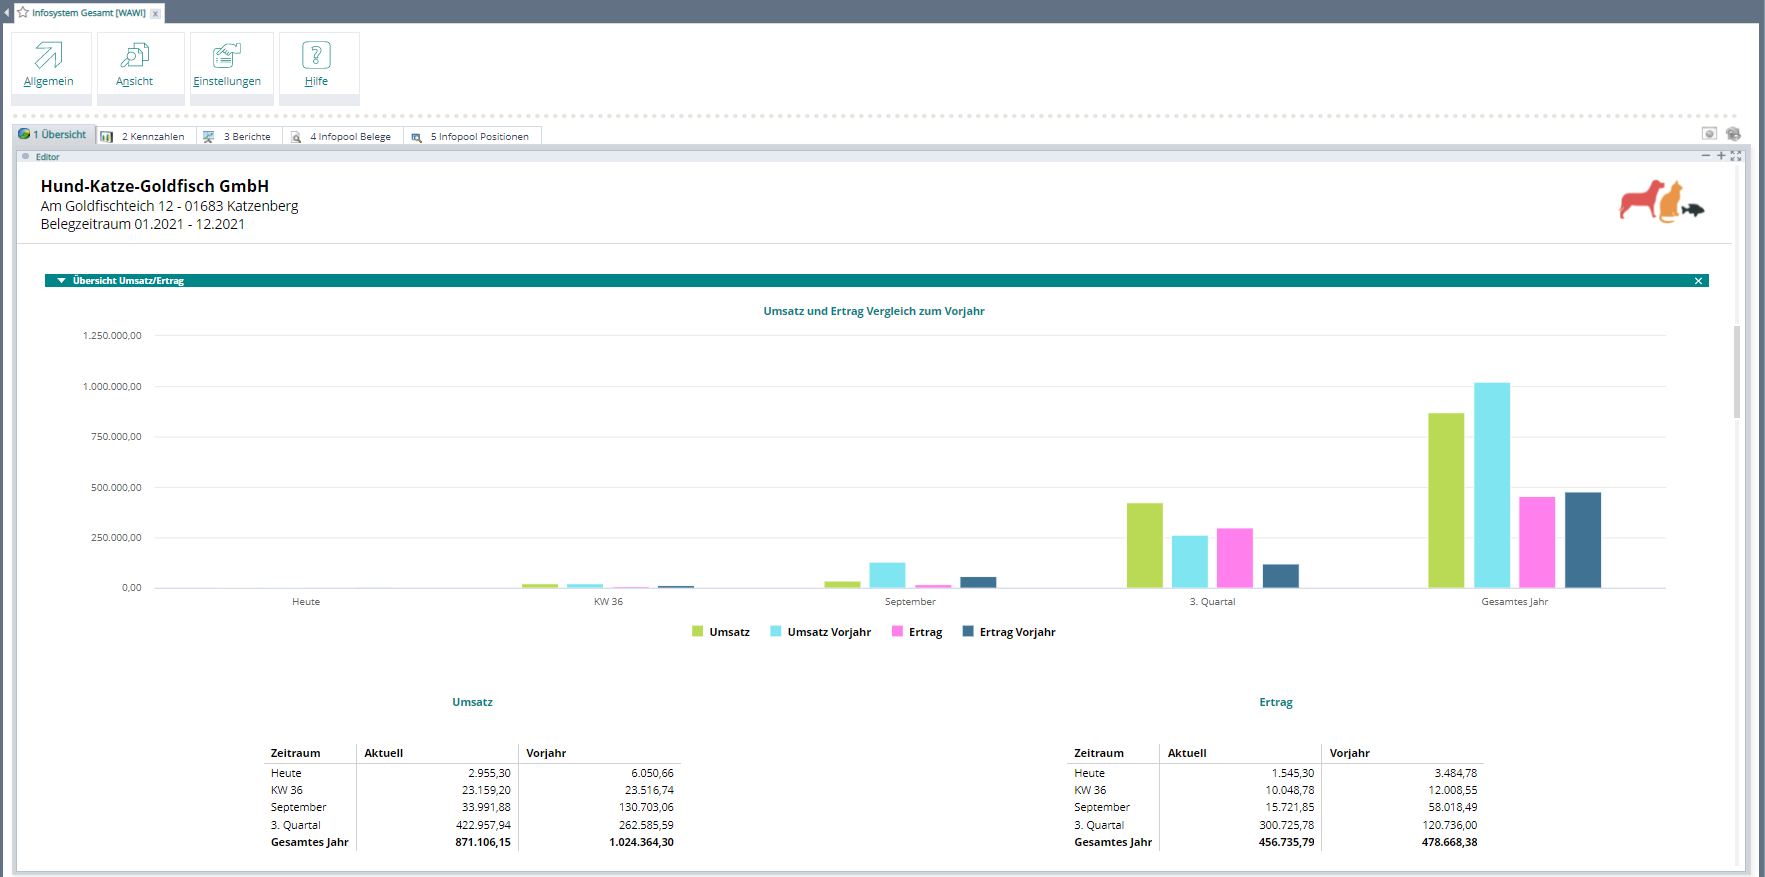1765x877 pixels.
Task: Open the Allgemein ribbon menu
Action: (49, 65)
